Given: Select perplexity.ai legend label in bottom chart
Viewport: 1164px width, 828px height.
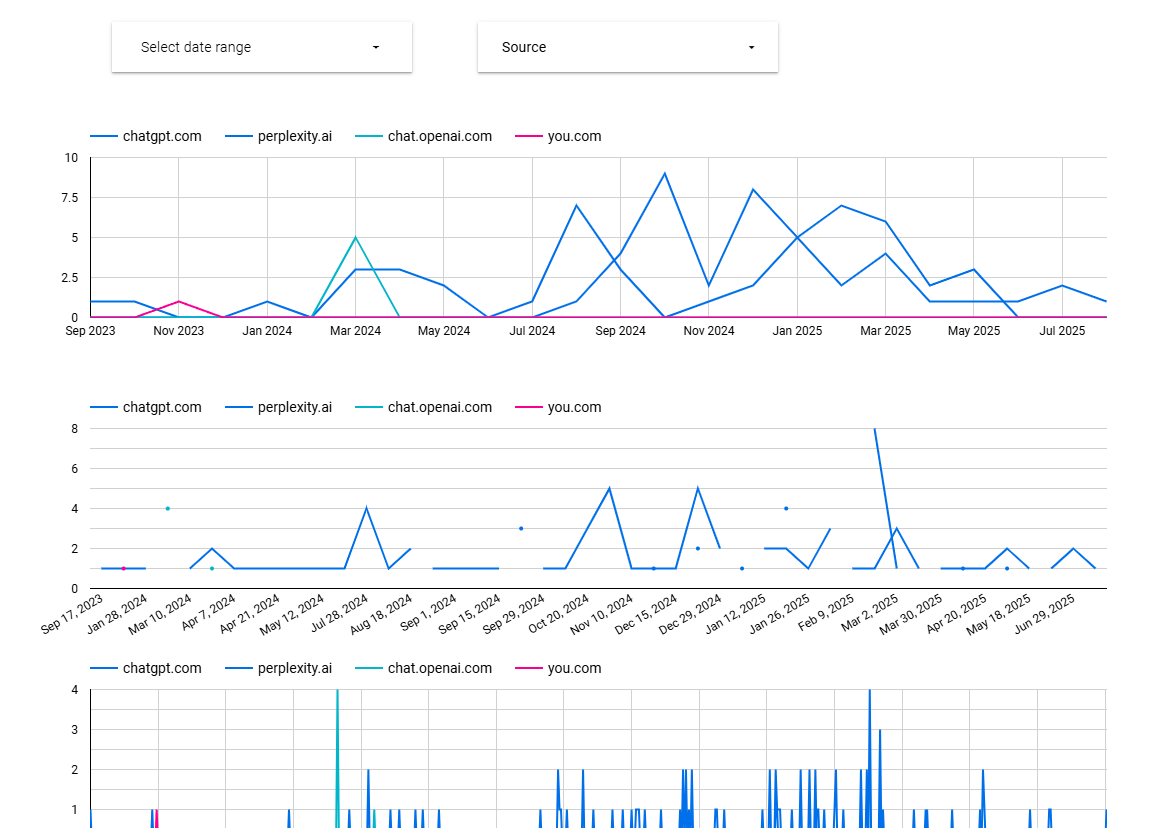Looking at the screenshot, I should (x=294, y=669).
